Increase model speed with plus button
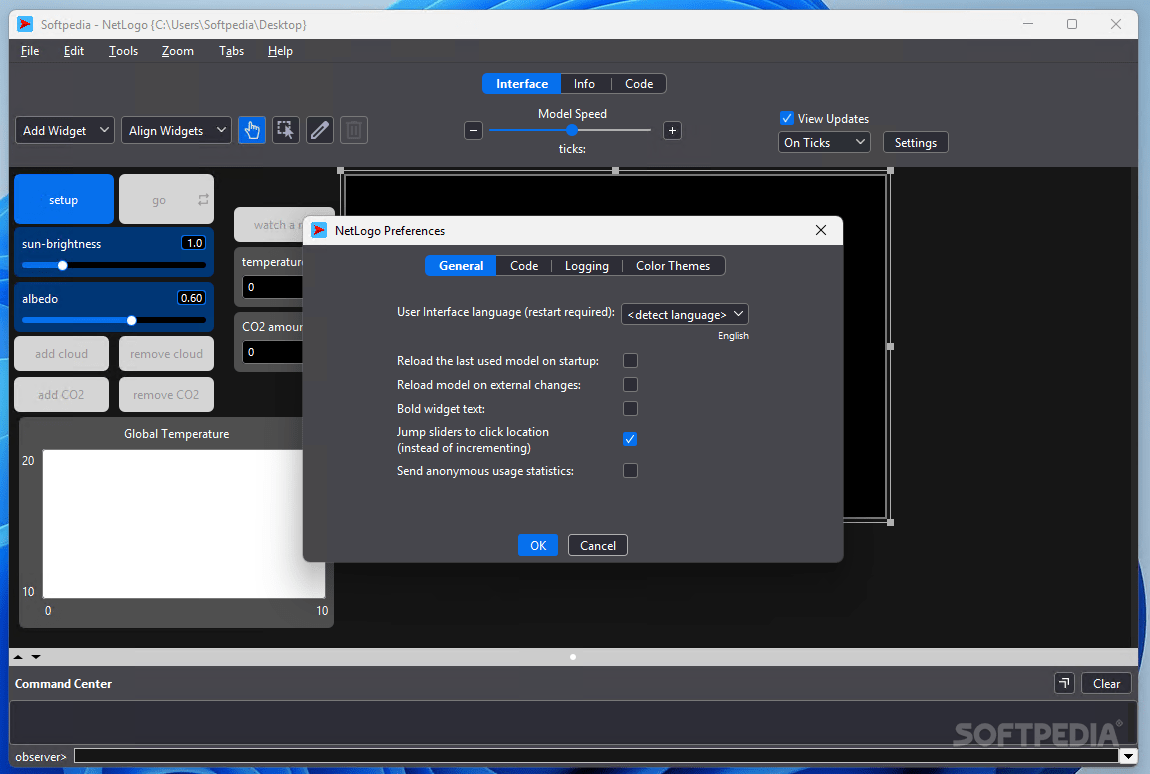Image resolution: width=1150 pixels, height=774 pixels. [672, 131]
